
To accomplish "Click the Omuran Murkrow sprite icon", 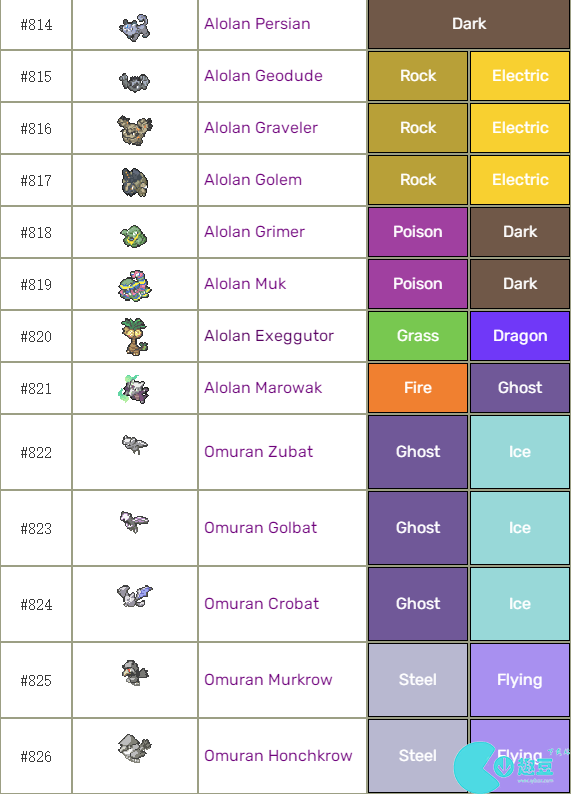I will click(134, 672).
